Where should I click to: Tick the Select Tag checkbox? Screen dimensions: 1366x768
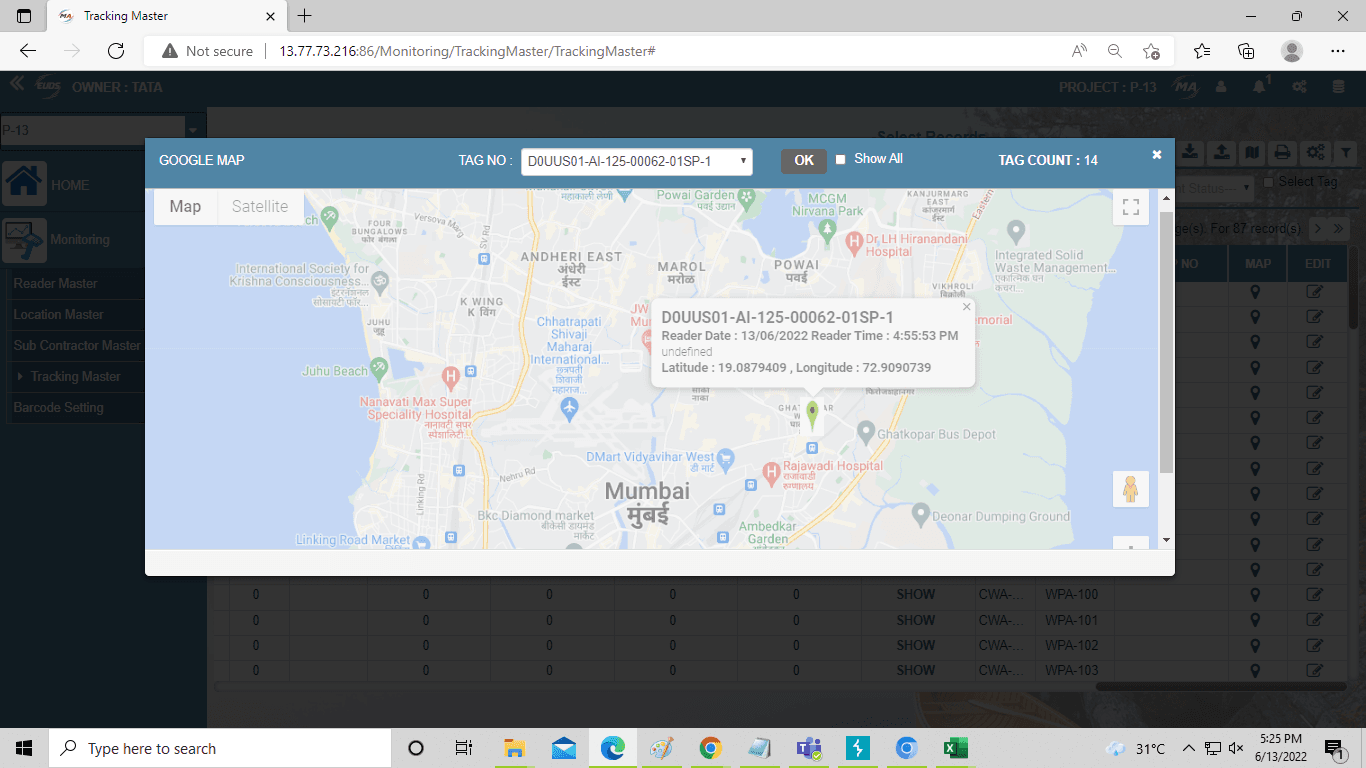tap(1268, 182)
